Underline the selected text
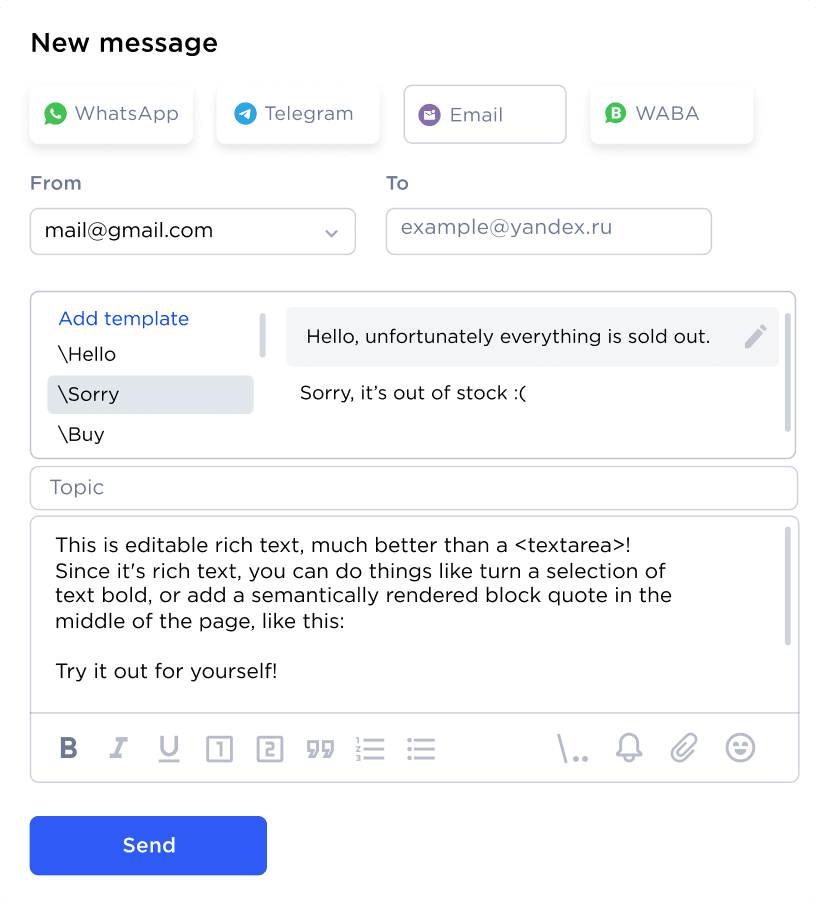The height and width of the screenshot is (906, 816). (x=169, y=748)
